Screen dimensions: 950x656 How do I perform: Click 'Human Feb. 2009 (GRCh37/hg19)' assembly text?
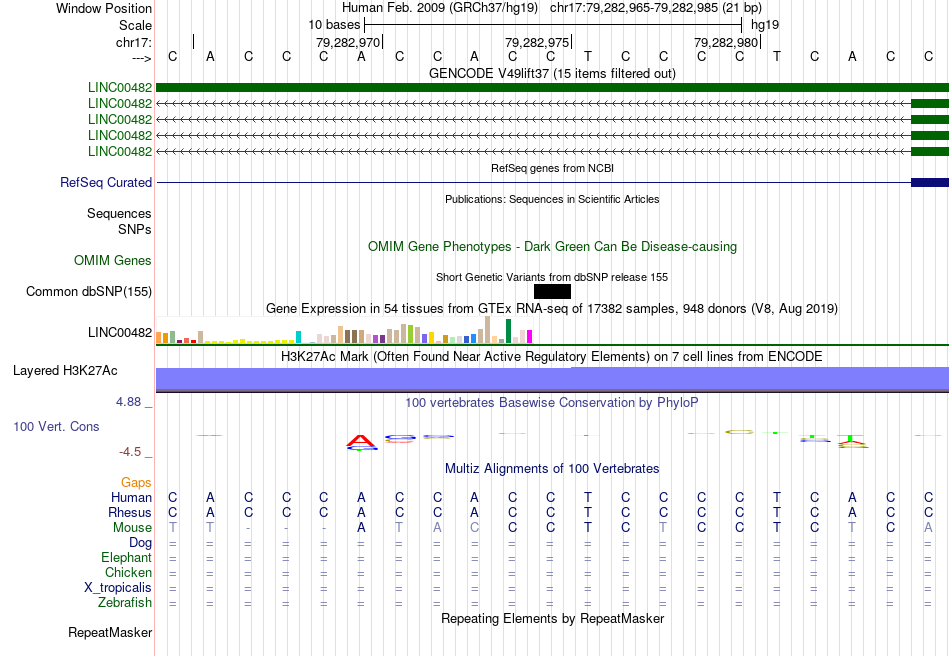[440, 8]
